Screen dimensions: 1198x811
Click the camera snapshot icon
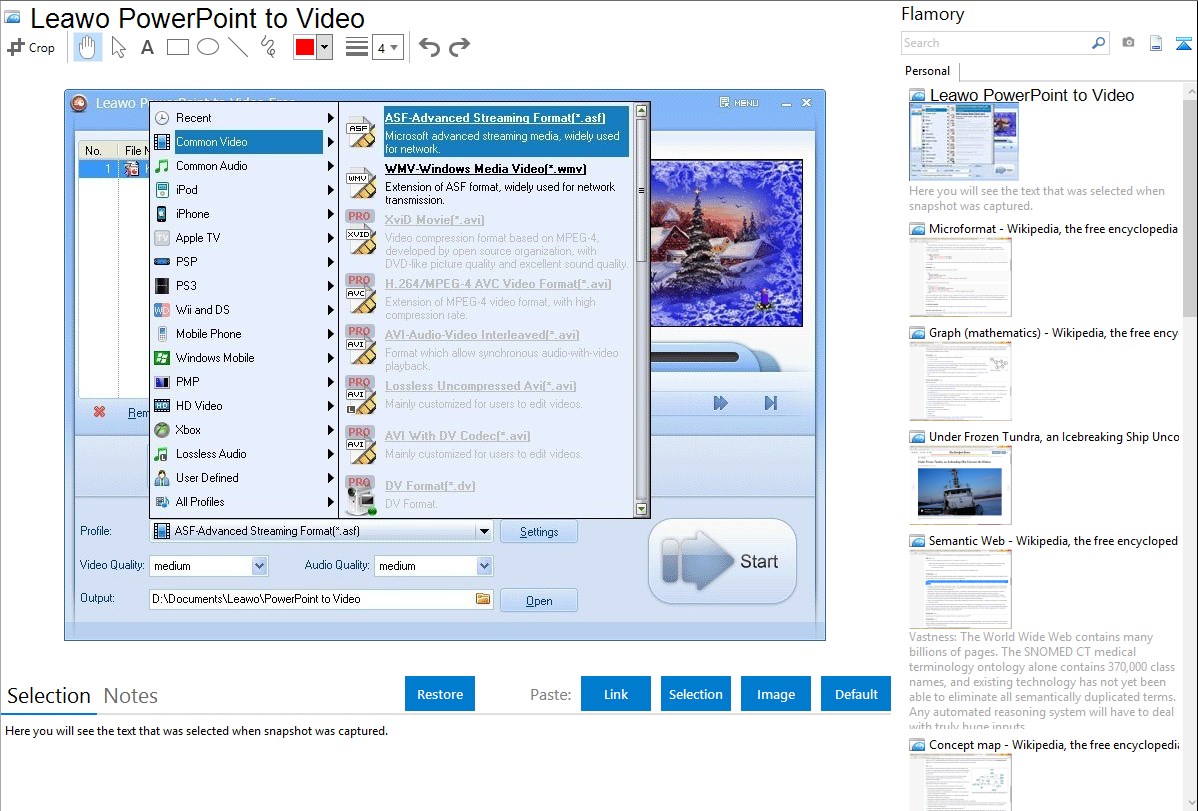click(1128, 43)
